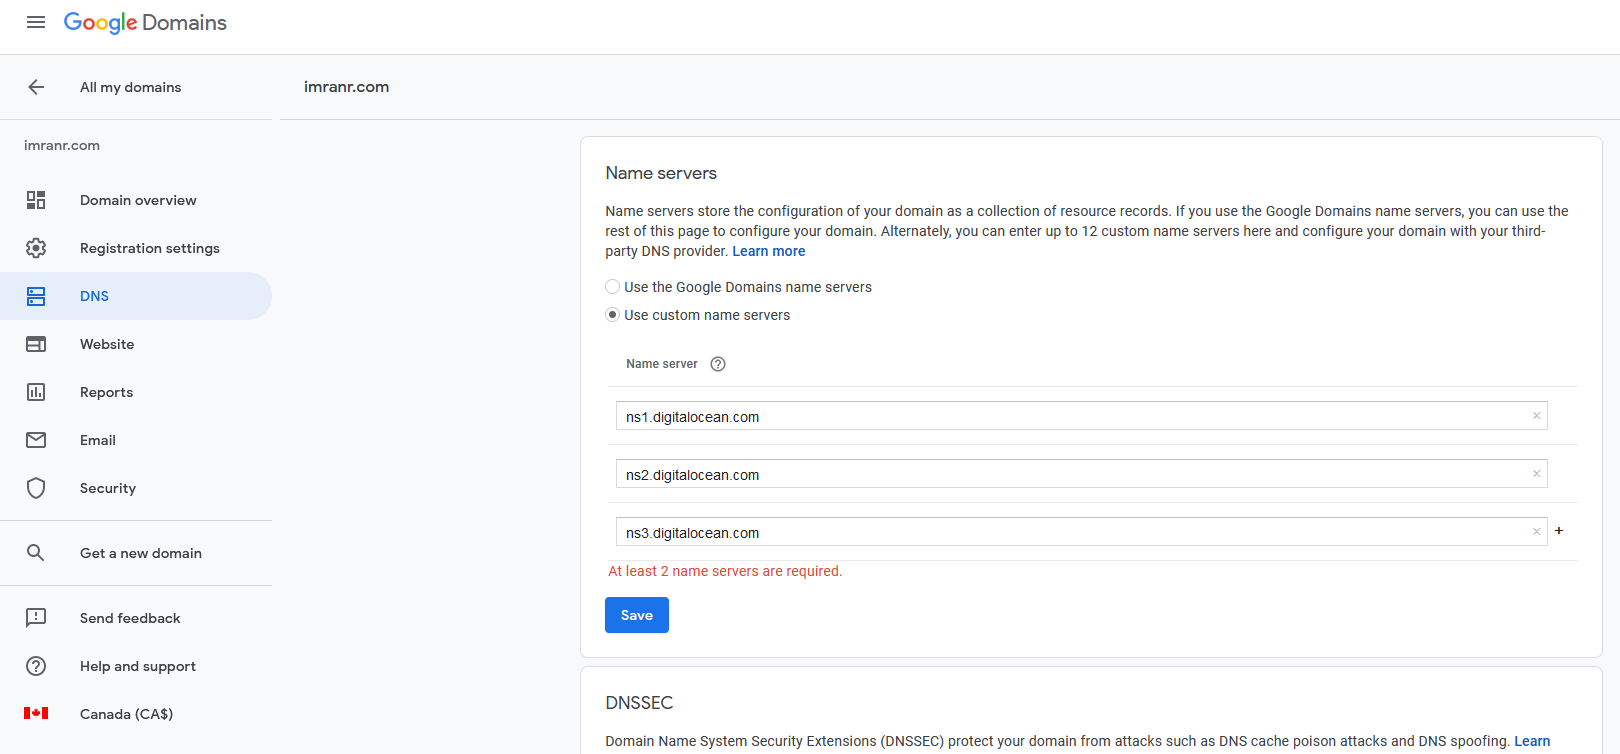This screenshot has height=754, width=1620.
Task: Select Use custom name servers option
Action: coord(613,315)
